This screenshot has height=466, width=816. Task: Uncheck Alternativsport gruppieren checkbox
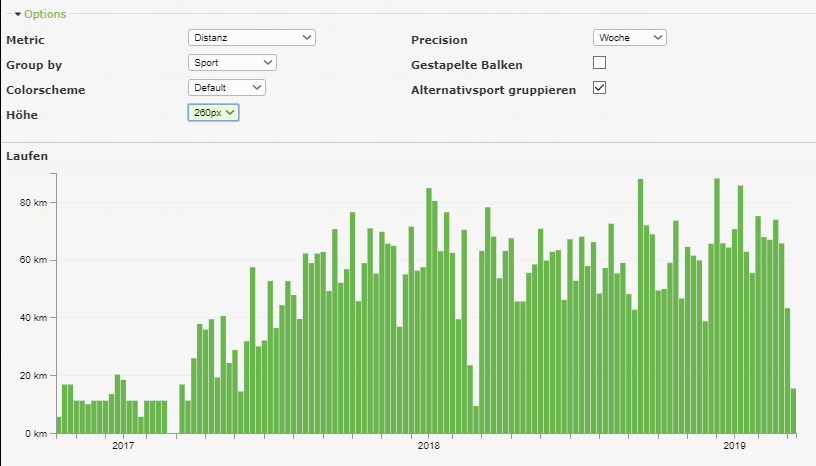[599, 88]
